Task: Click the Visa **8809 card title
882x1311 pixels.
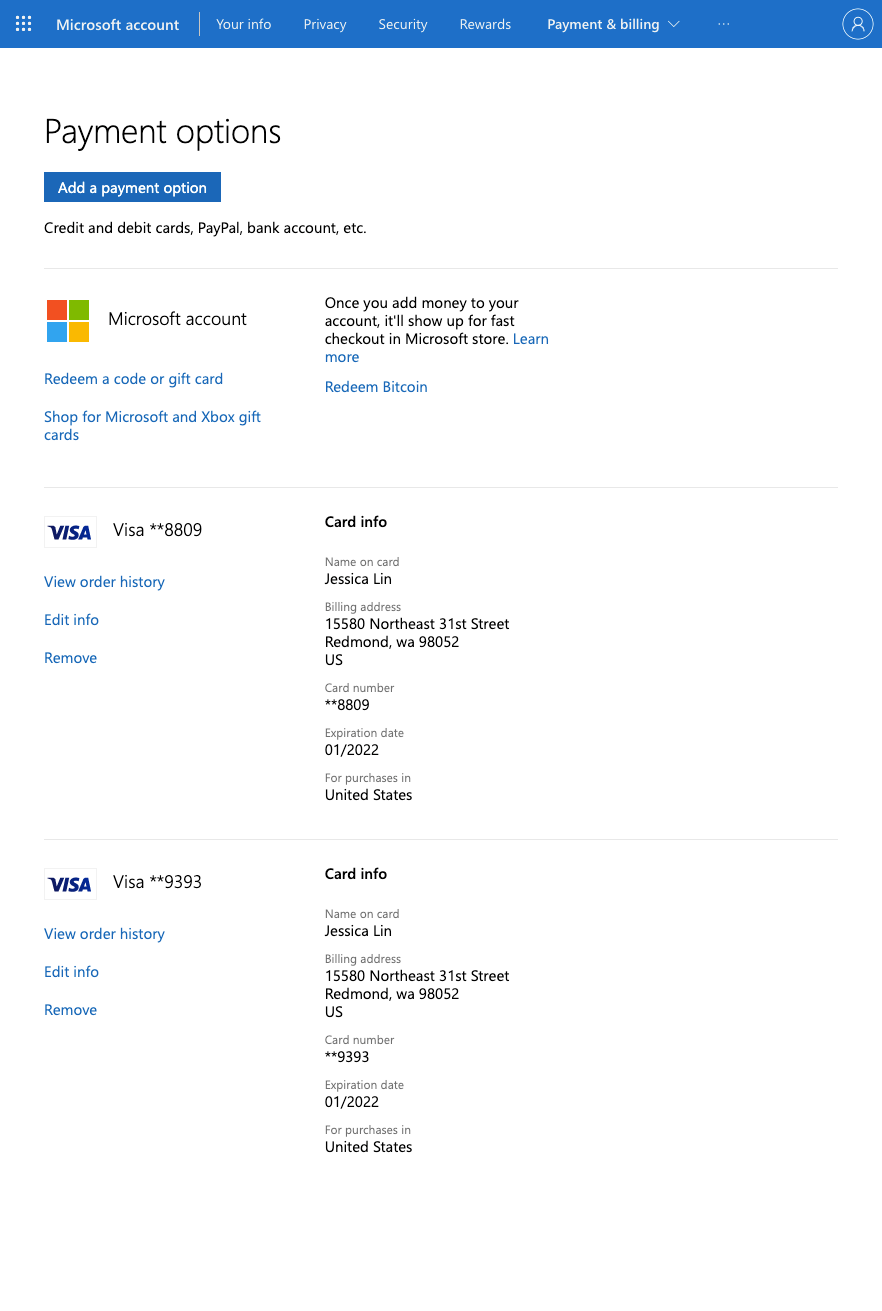Action: (157, 530)
